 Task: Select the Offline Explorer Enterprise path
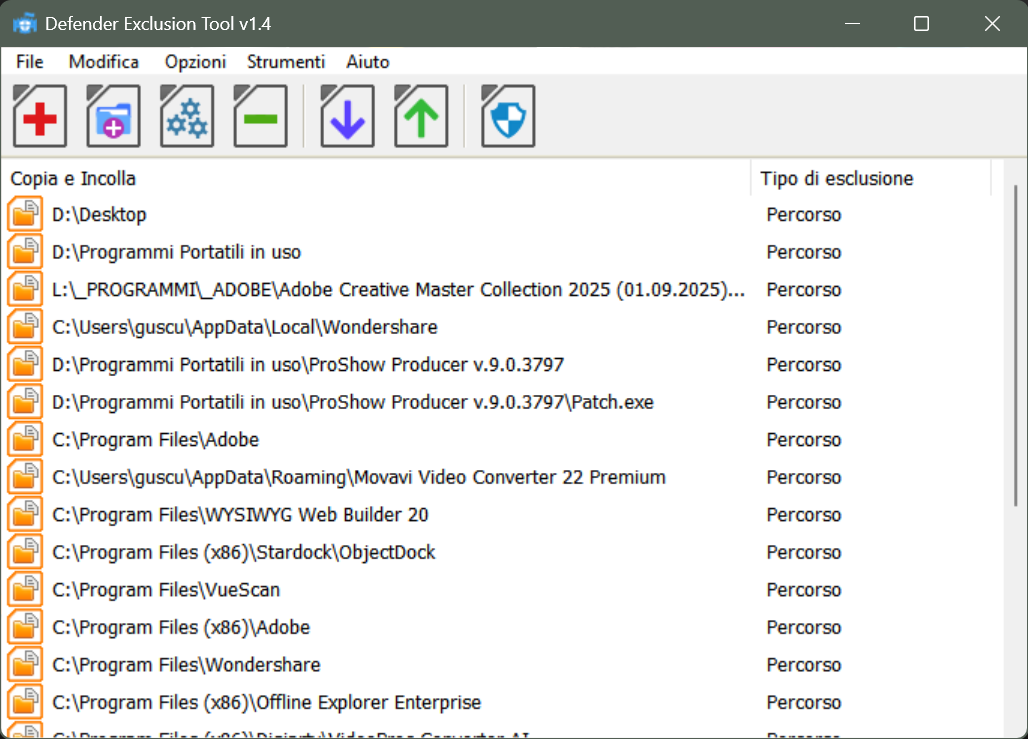pos(266,702)
